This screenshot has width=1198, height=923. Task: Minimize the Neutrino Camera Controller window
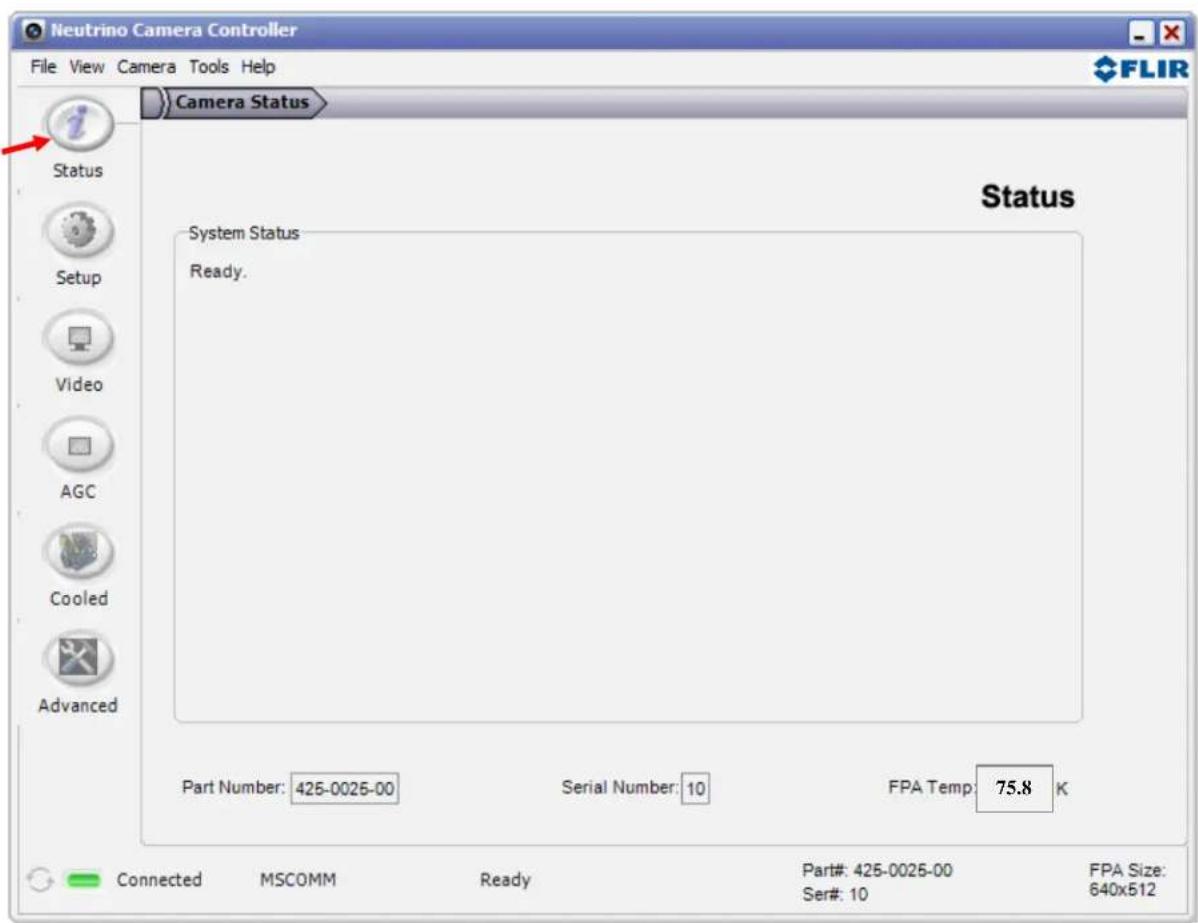[x=1141, y=33]
